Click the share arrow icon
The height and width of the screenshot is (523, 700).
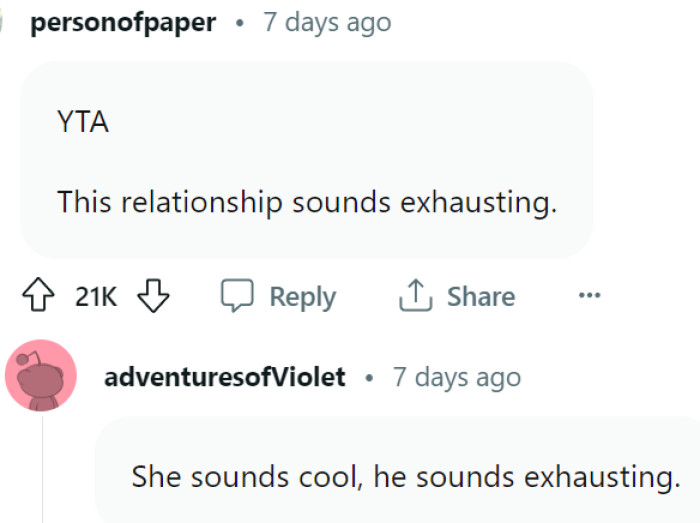tap(413, 296)
